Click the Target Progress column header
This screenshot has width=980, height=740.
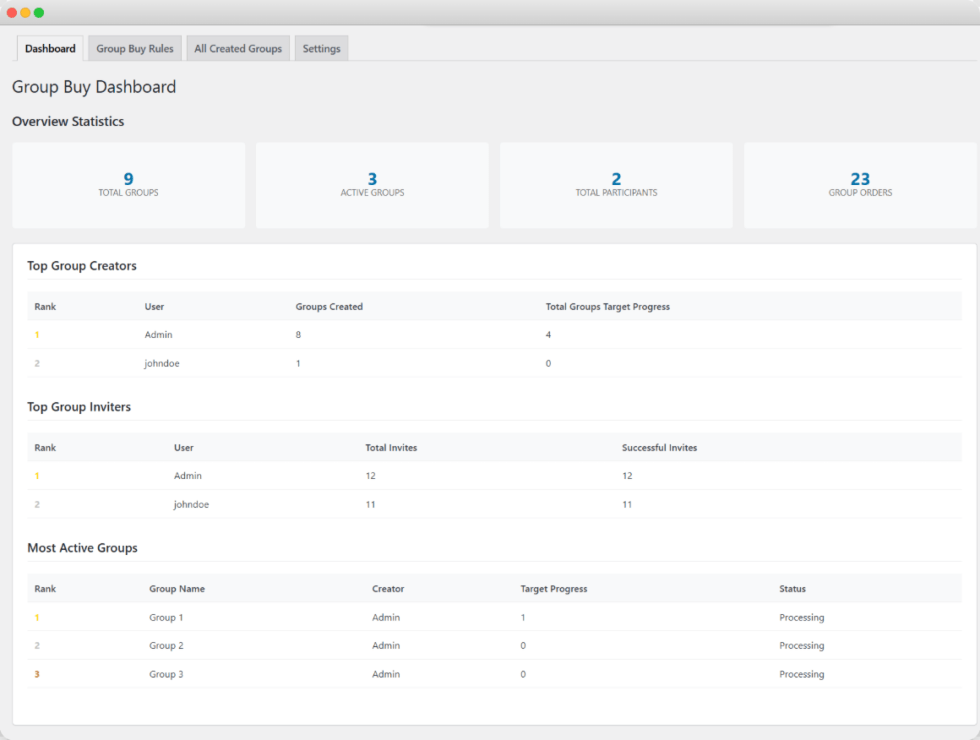(x=553, y=589)
